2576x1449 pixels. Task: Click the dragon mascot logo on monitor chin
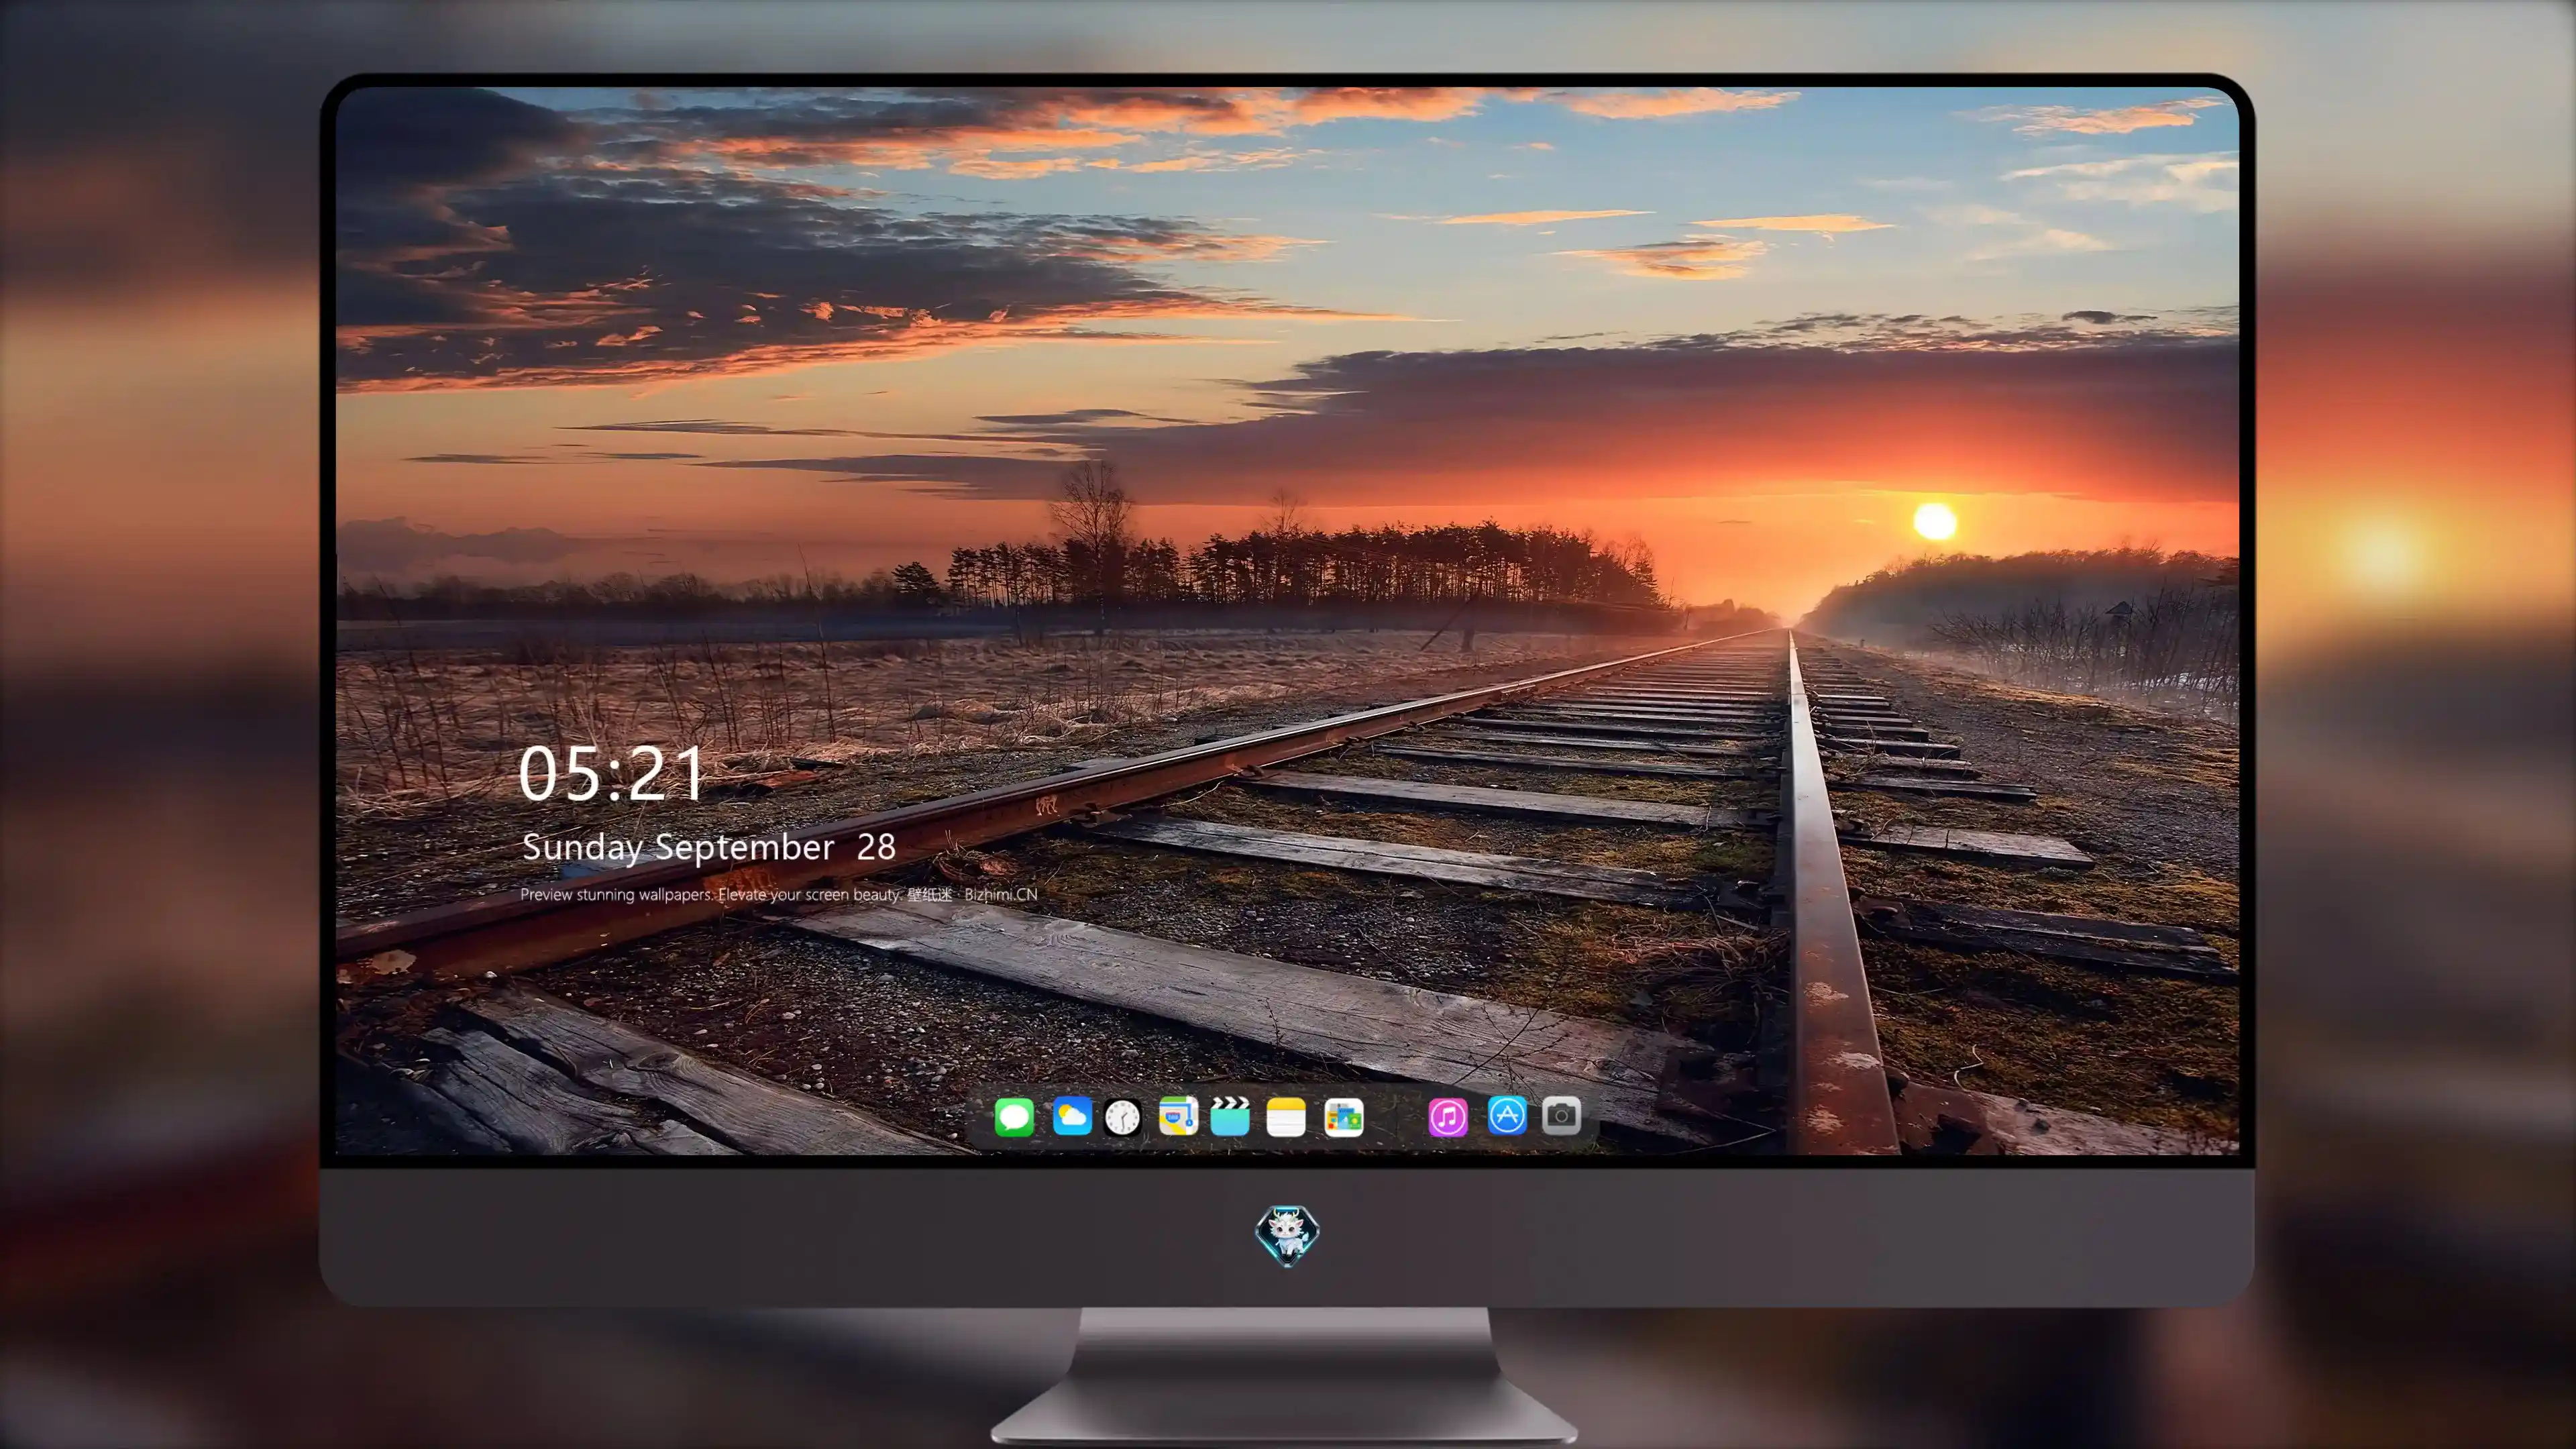click(1287, 1236)
